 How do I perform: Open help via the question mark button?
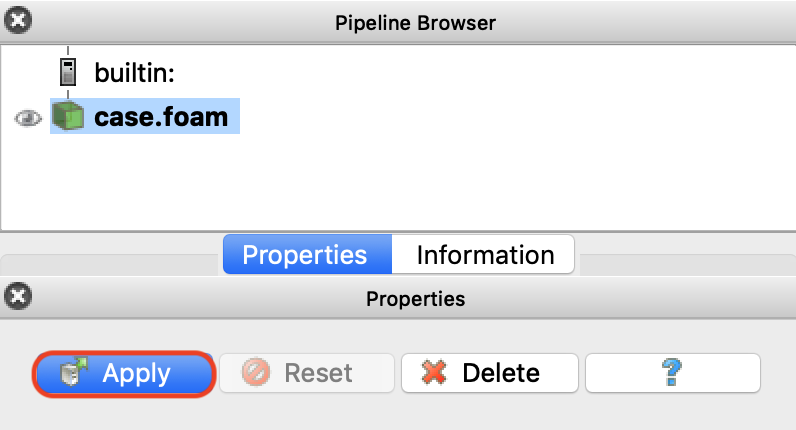point(672,373)
